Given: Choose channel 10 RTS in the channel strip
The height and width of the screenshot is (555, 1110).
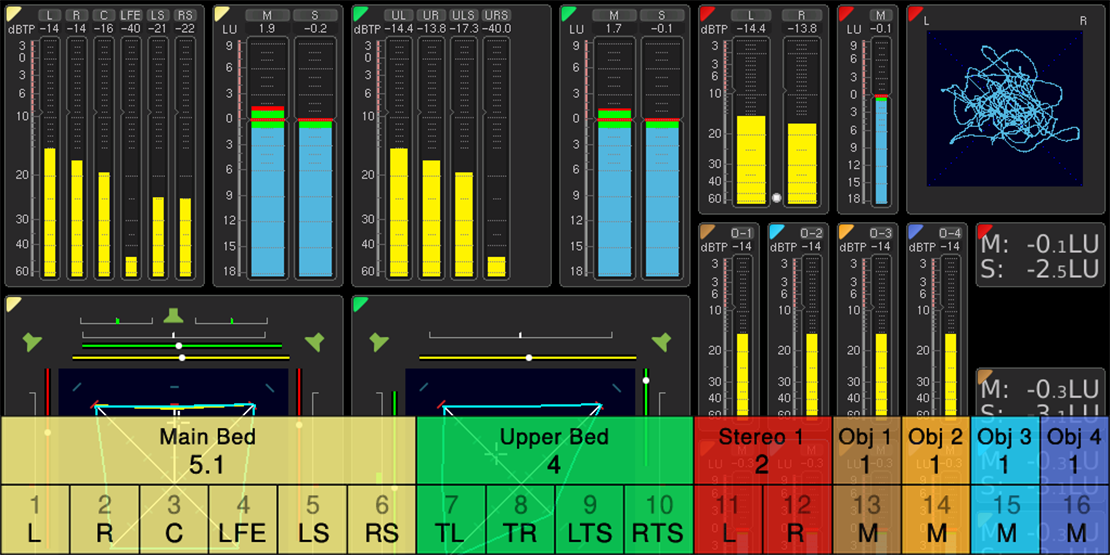Looking at the screenshot, I should tap(659, 520).
